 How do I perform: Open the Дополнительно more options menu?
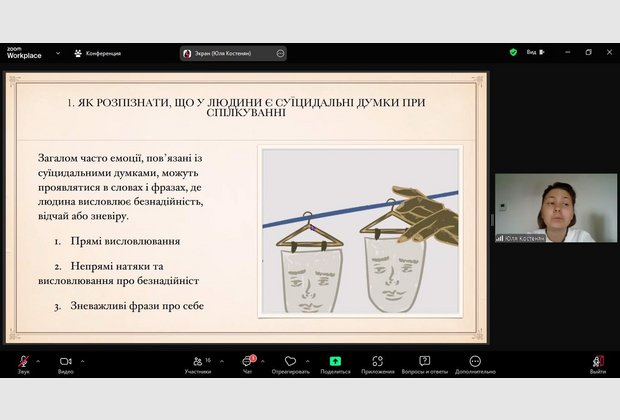click(474, 362)
